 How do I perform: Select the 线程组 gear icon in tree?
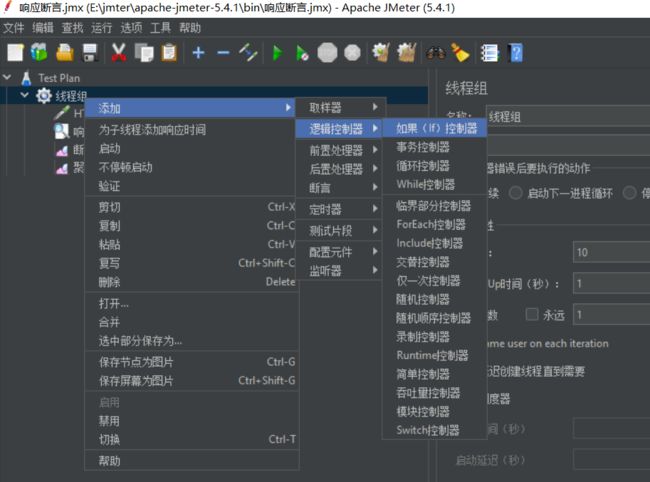44,96
